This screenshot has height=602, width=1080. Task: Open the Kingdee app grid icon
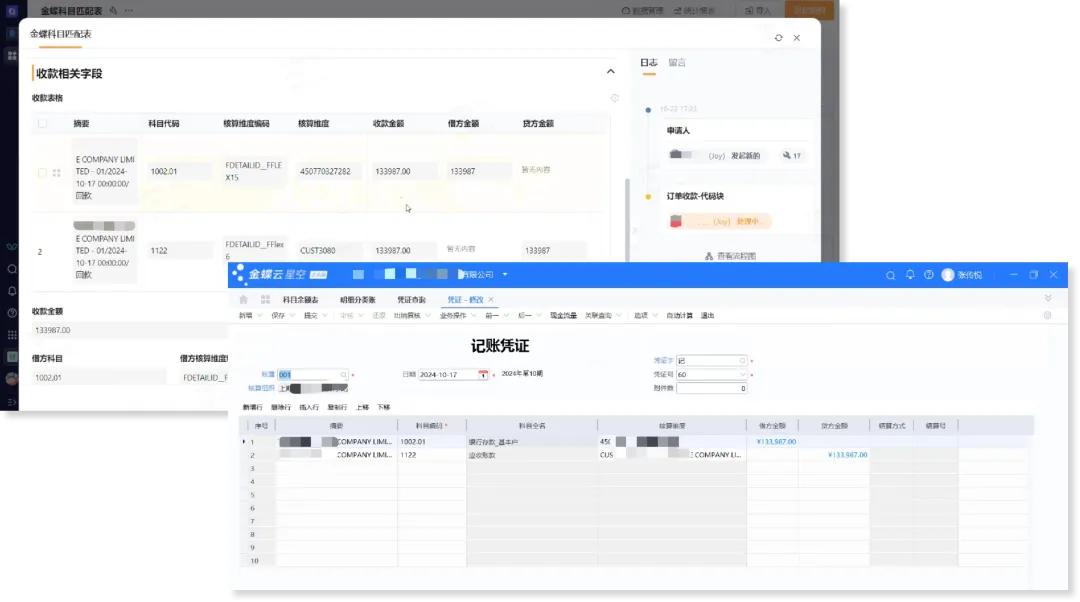pos(265,300)
